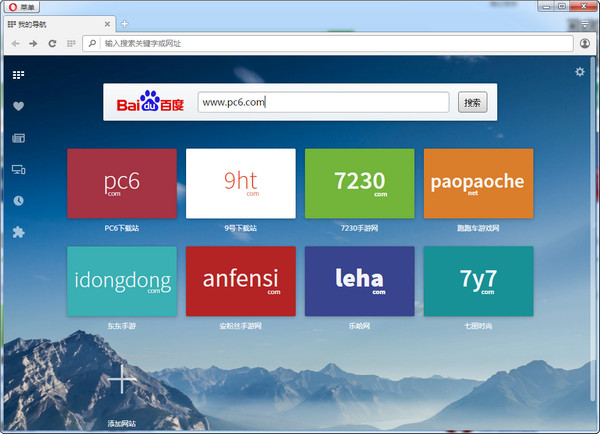Click the 七丽时尚 label

[x=478, y=326]
